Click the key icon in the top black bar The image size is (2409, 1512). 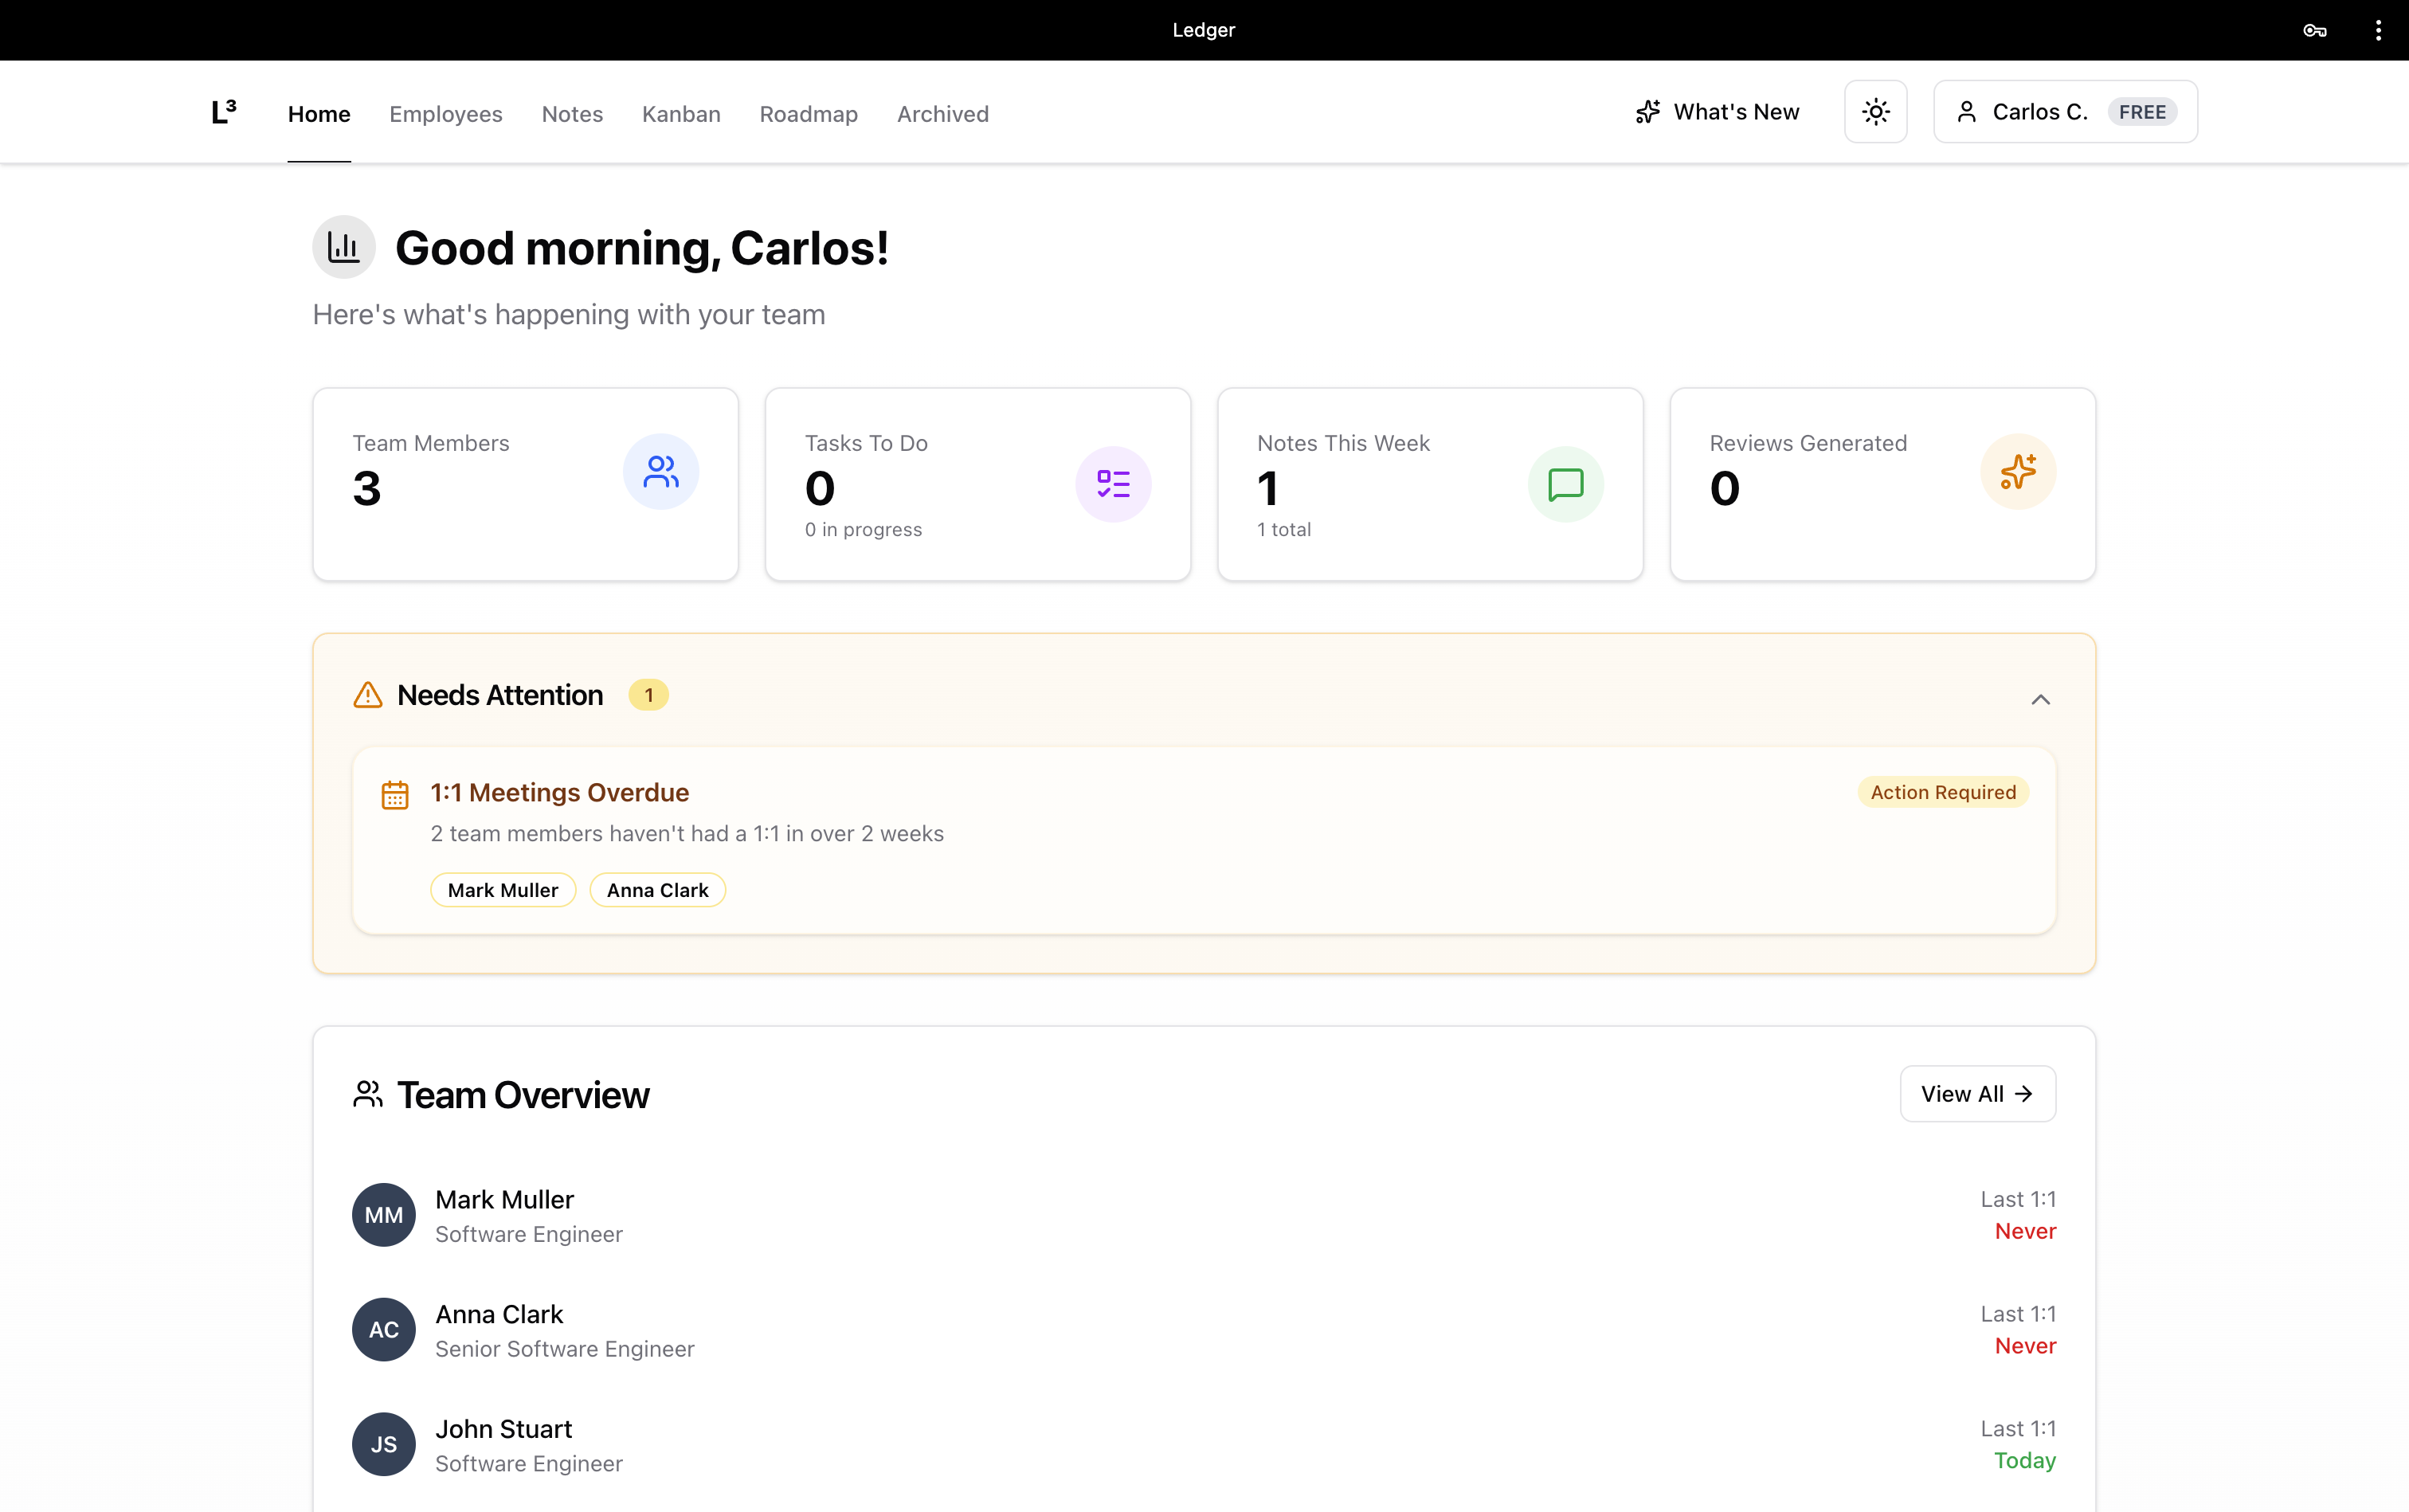(2314, 29)
